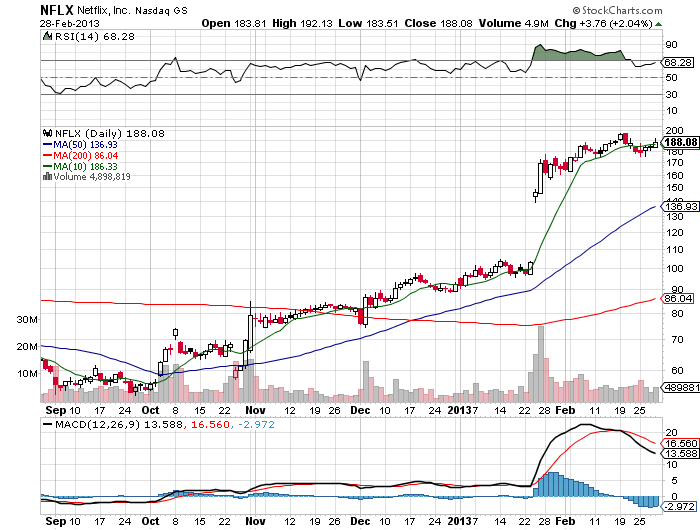
Task: Click the 489881 volume axis tag
Action: click(x=680, y=387)
